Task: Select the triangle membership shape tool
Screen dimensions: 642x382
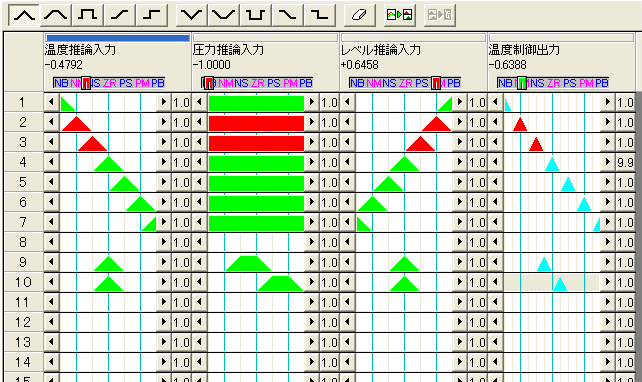Action: 24,15
